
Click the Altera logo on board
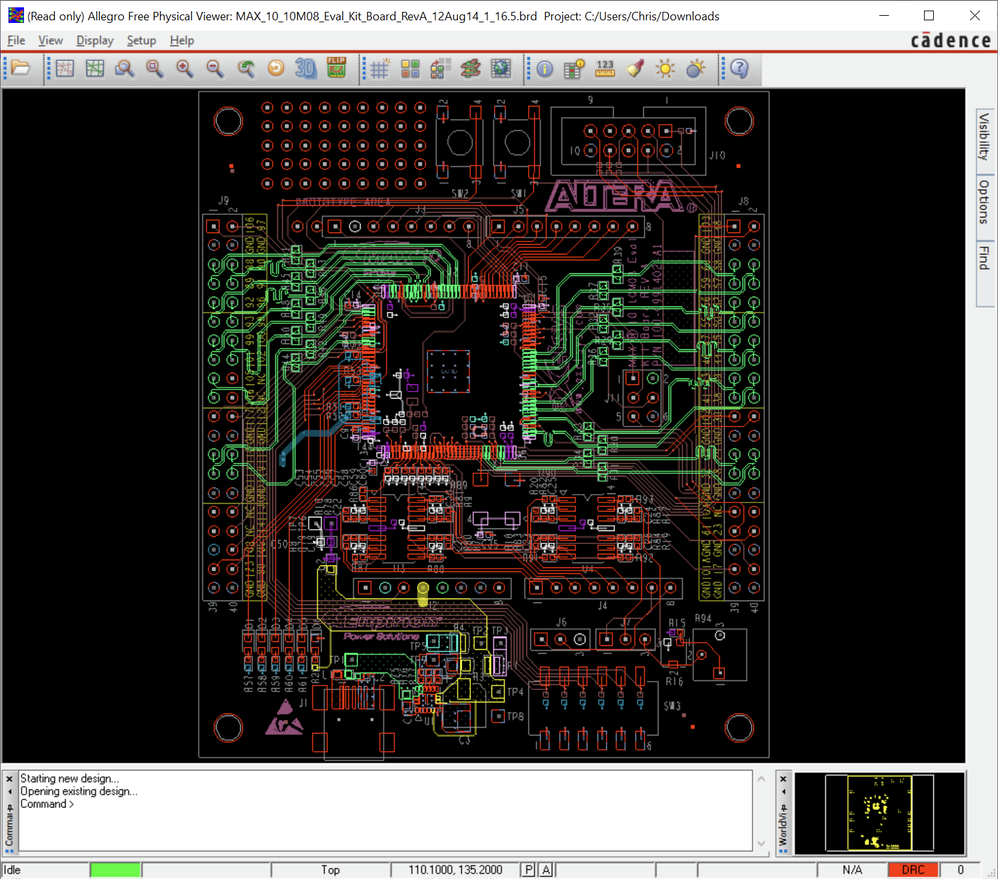coord(620,196)
